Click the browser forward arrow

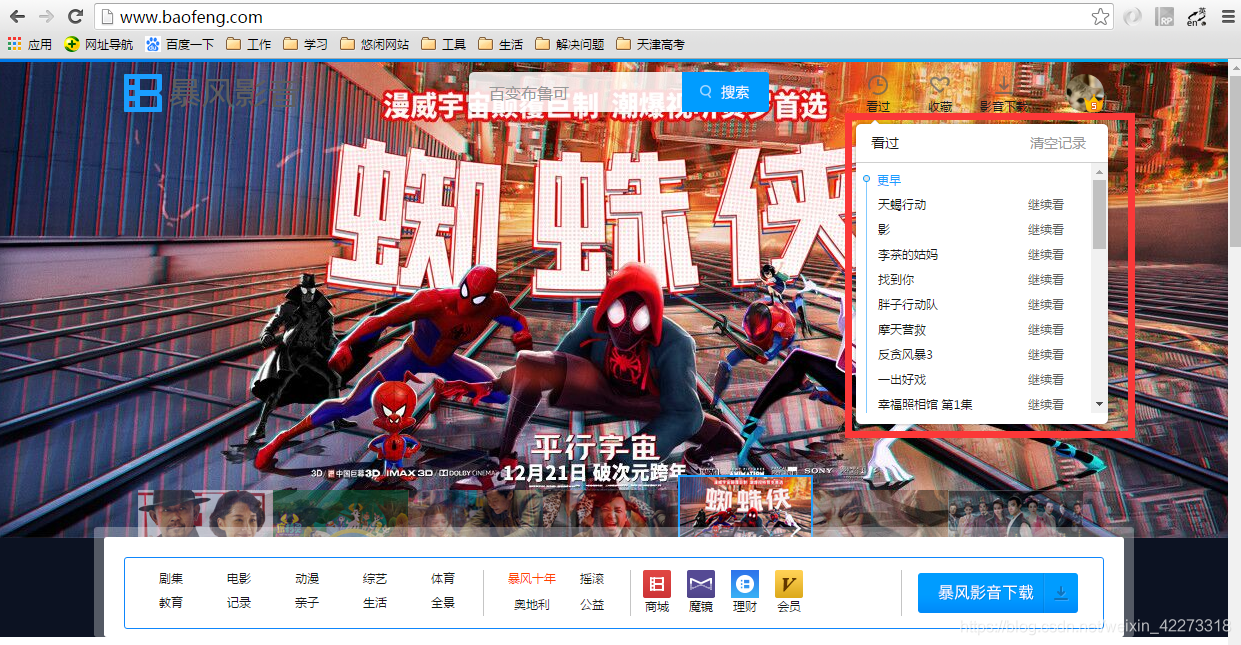46,17
